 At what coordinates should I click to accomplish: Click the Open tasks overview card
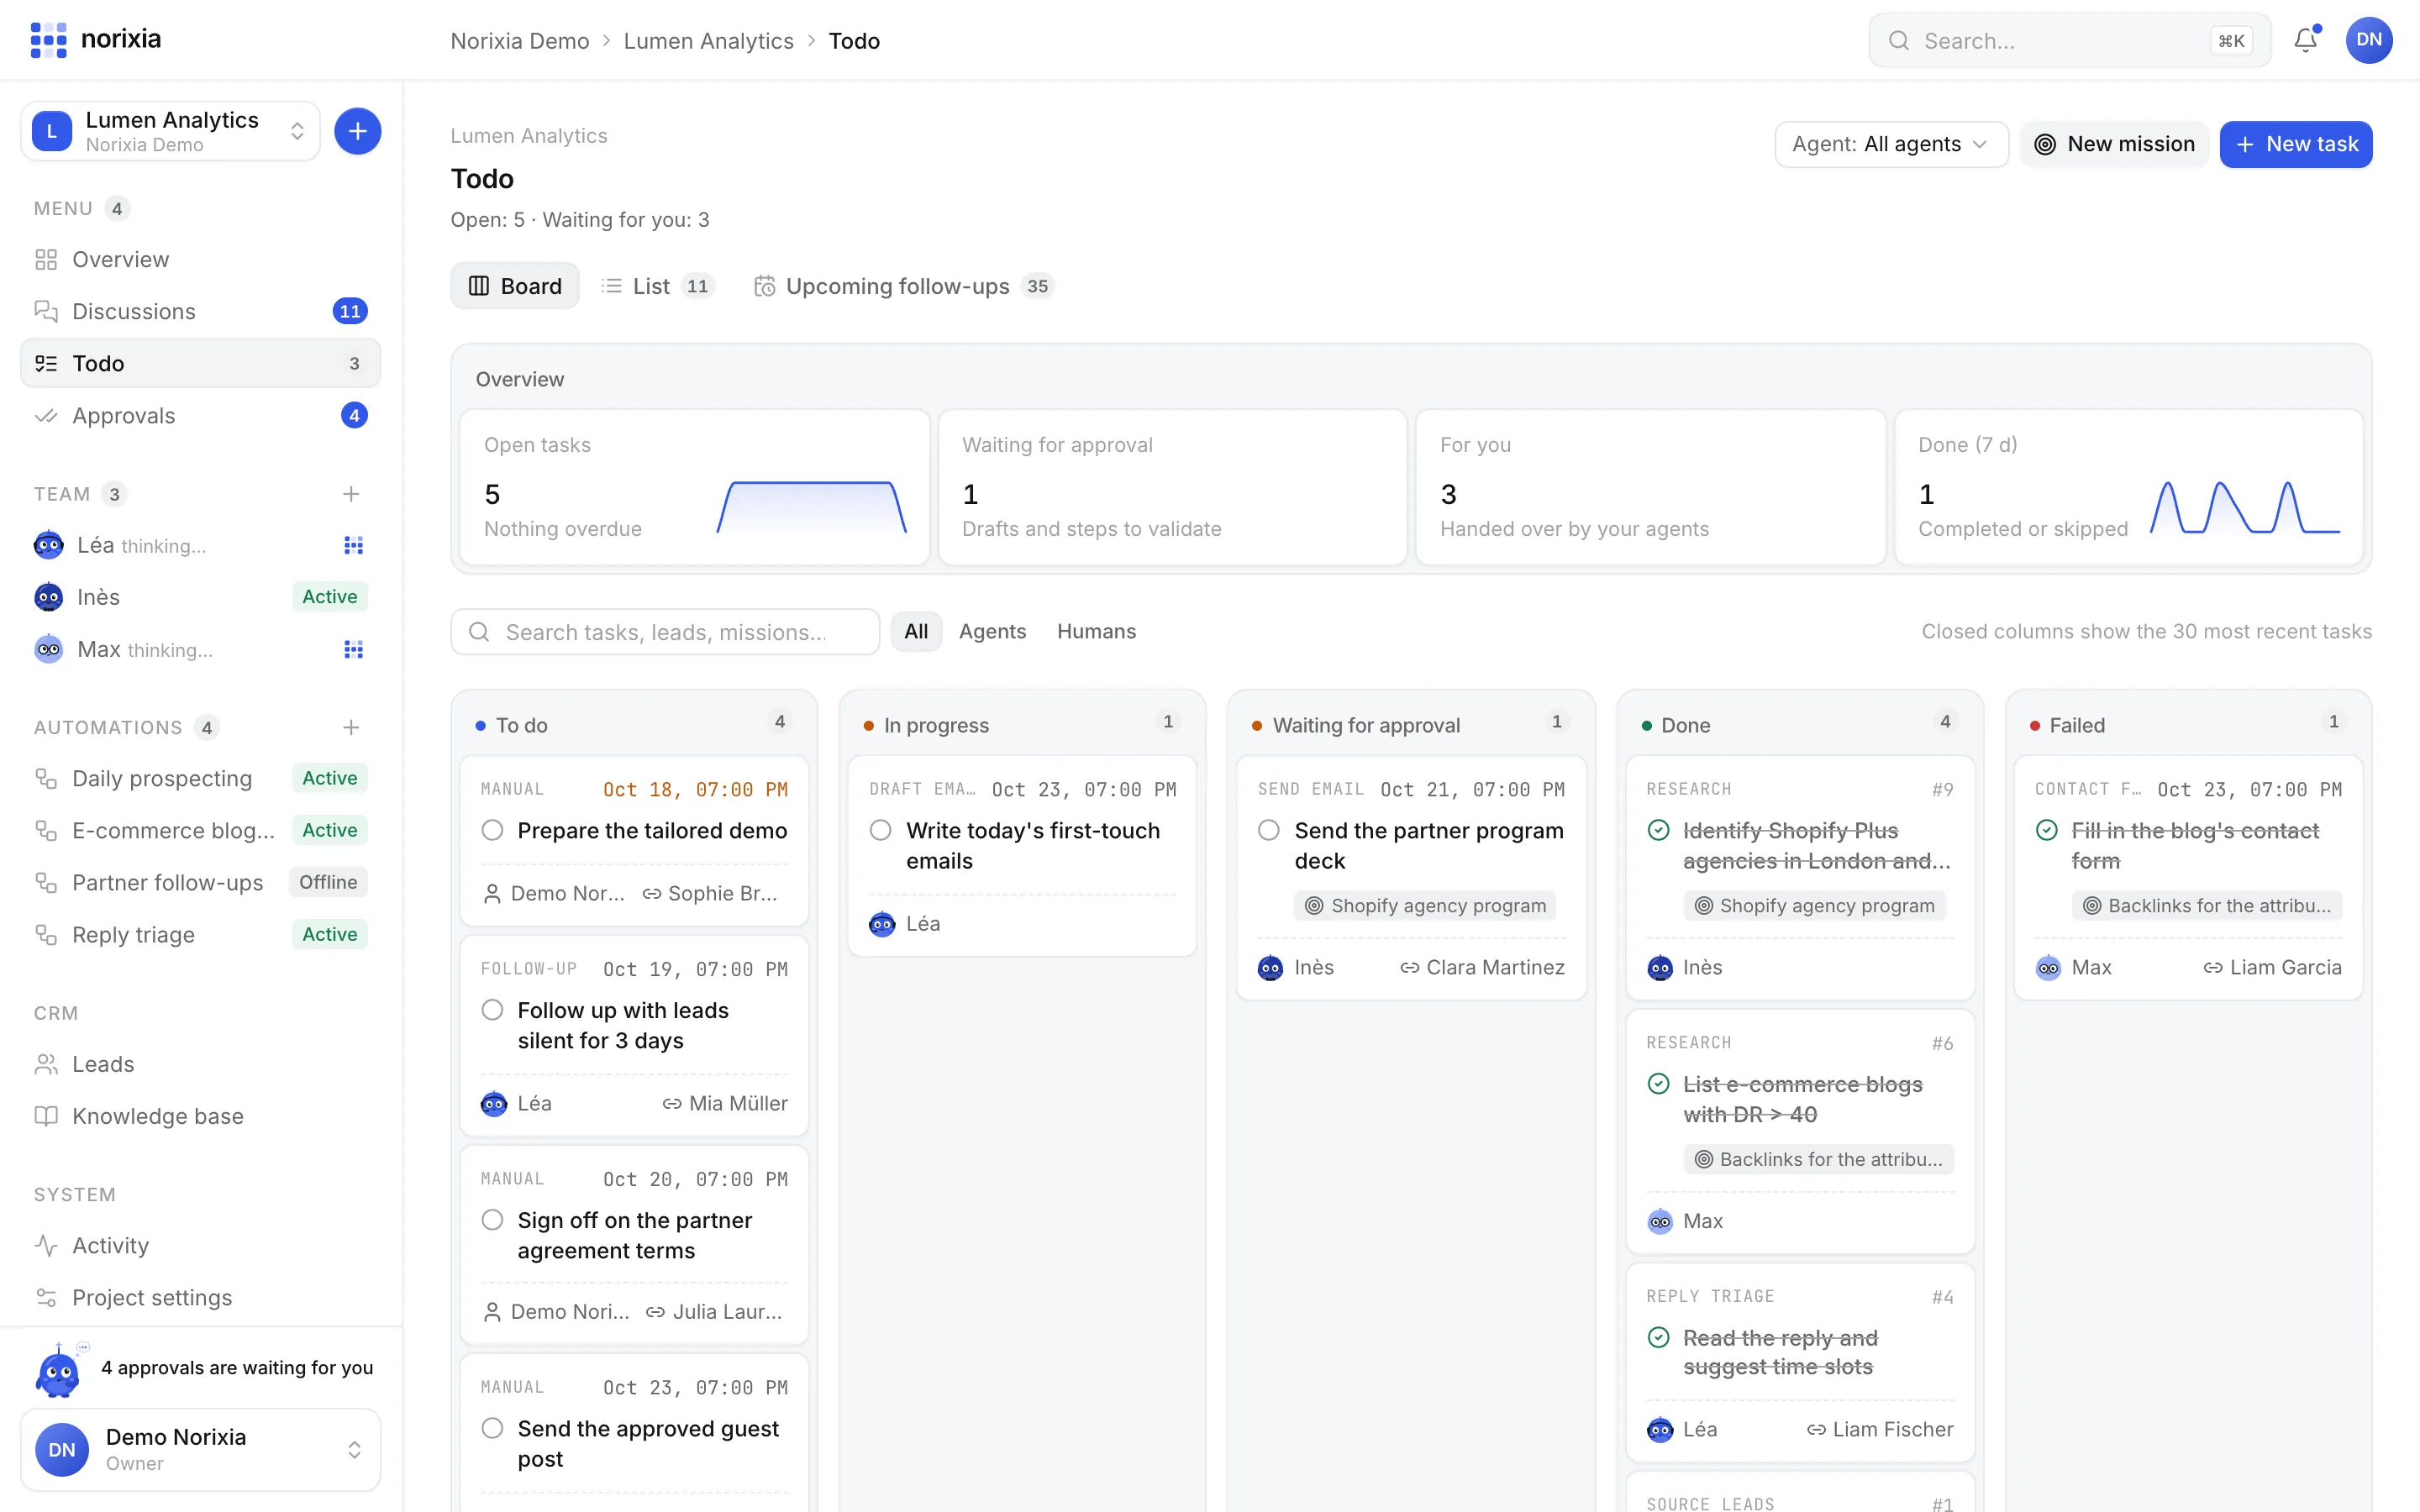pyautogui.click(x=694, y=487)
